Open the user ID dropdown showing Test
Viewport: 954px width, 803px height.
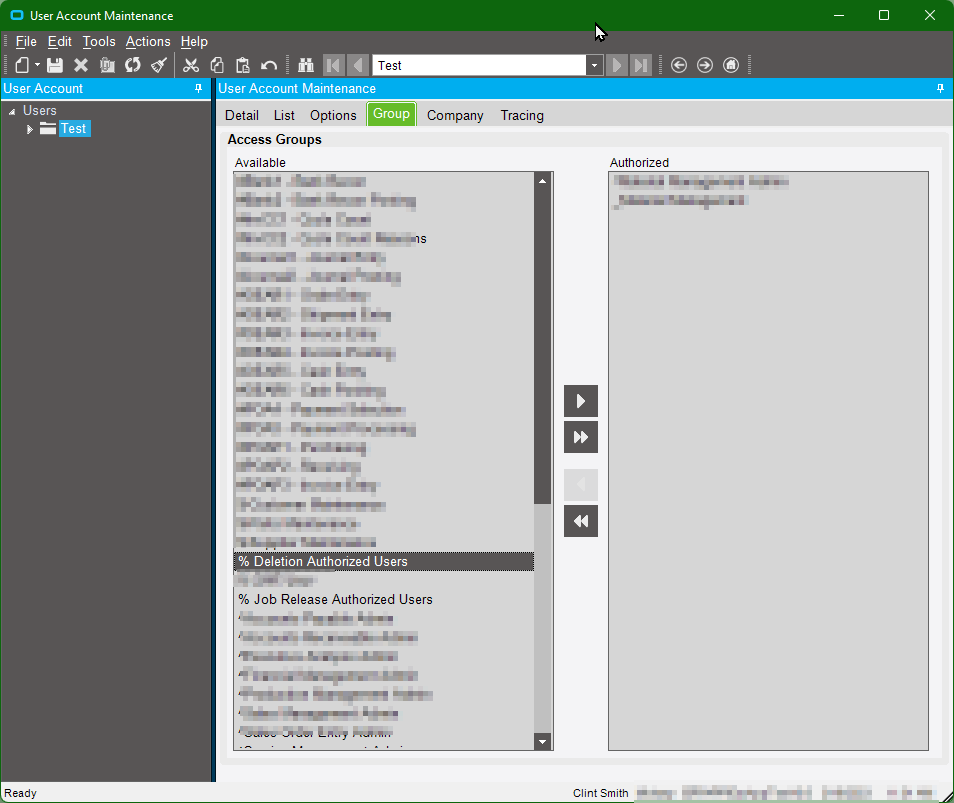point(594,65)
